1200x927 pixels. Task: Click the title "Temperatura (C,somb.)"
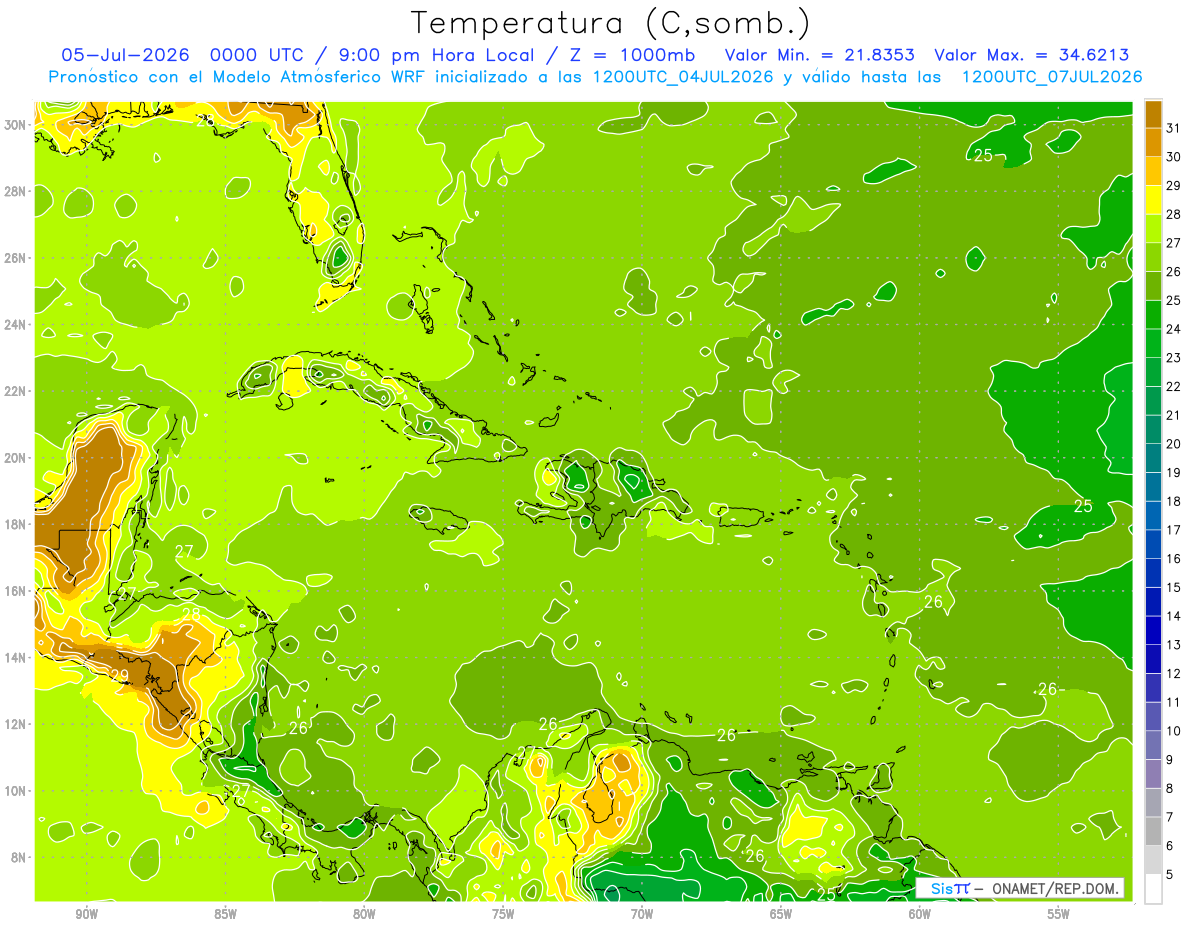point(611,23)
